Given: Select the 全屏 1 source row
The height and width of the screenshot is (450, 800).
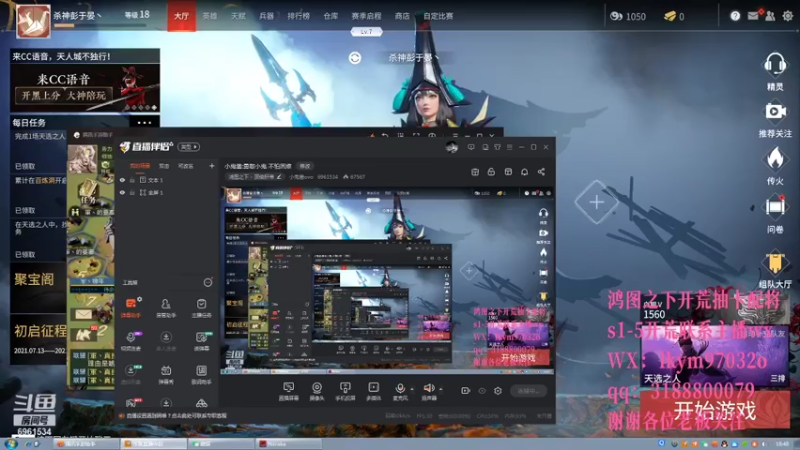Looking at the screenshot, I should [167, 192].
